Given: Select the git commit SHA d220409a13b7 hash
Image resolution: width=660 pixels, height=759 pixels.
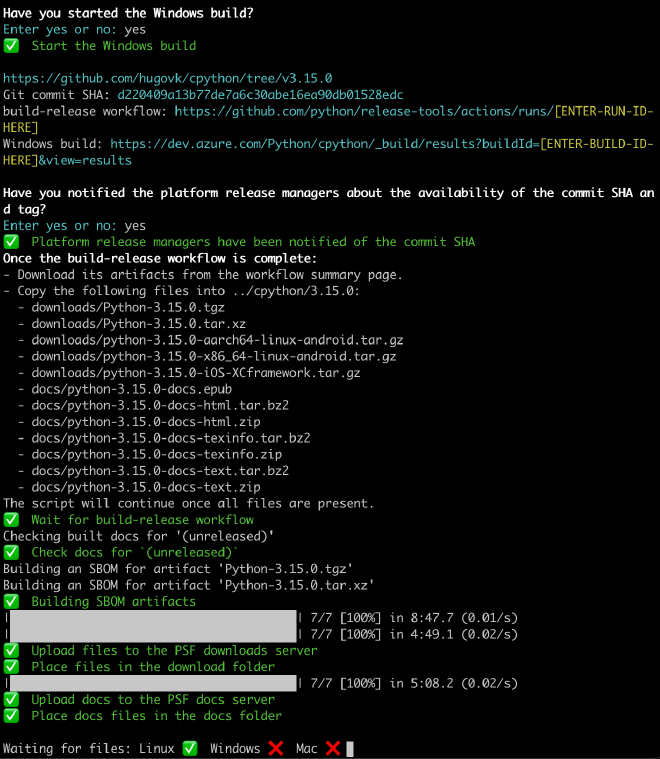Looking at the screenshot, I should pyautogui.click(x=261, y=95).
